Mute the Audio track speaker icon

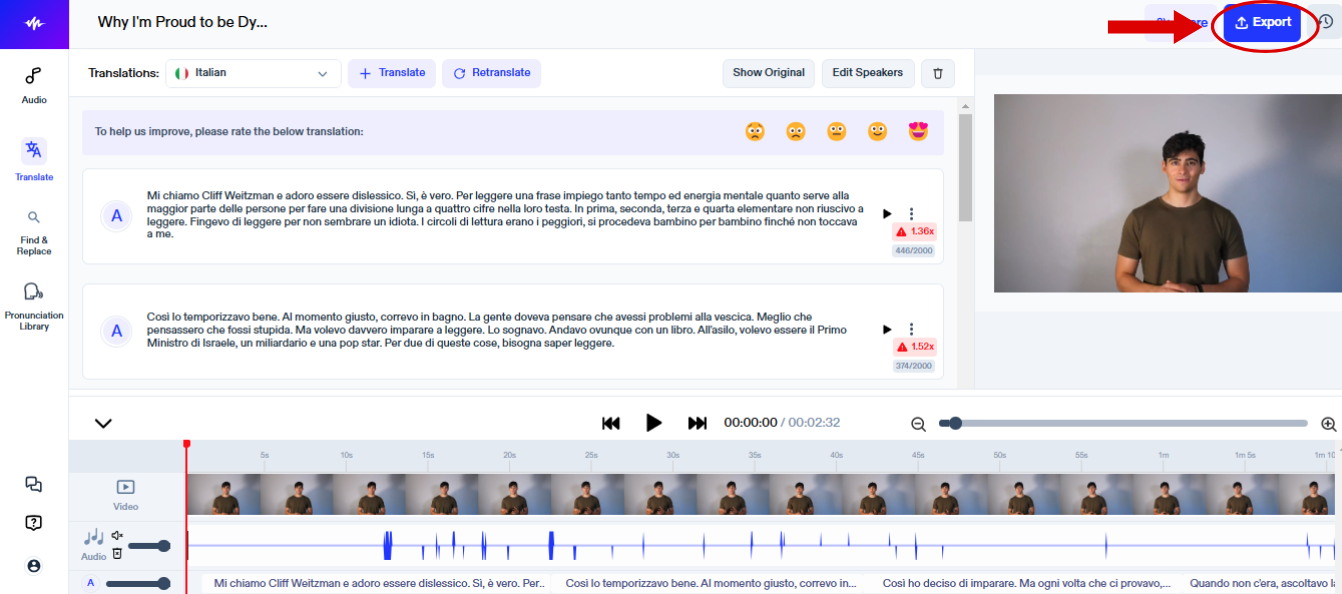[116, 536]
